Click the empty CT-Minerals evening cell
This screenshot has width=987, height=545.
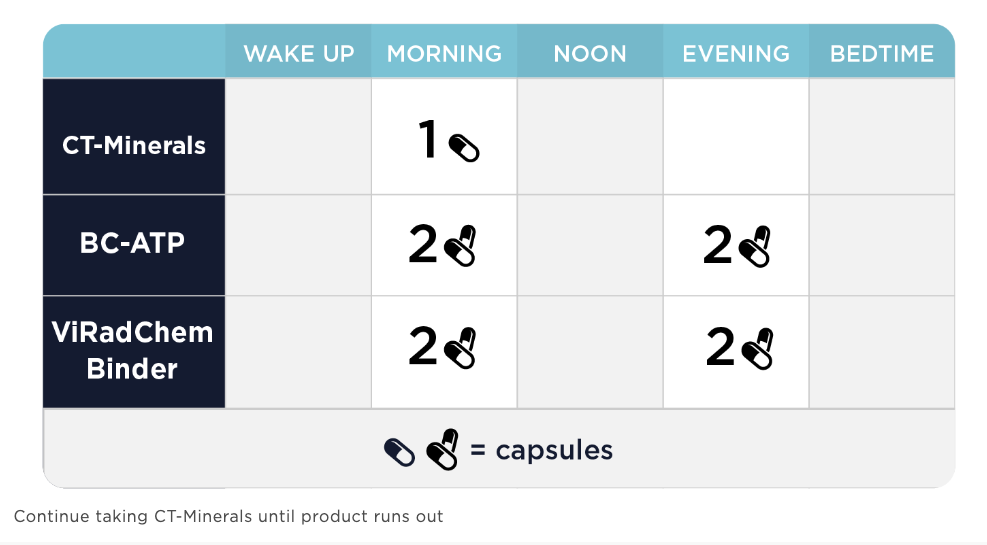coord(736,137)
